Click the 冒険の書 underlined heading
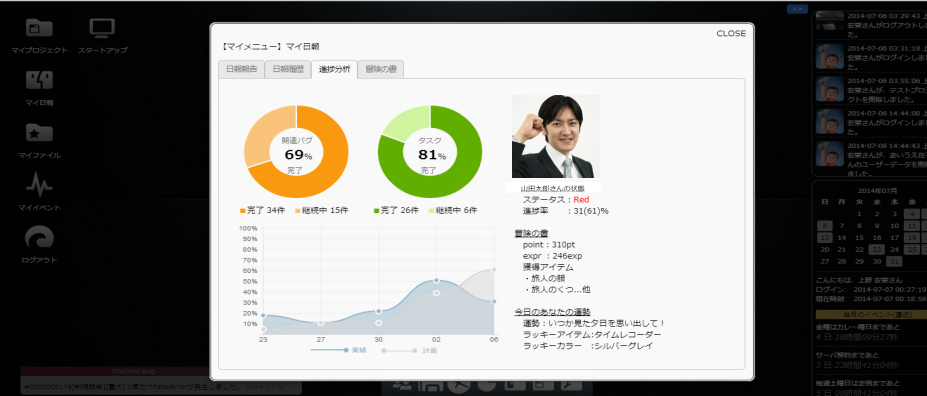Image resolution: width=927 pixels, height=396 pixels. click(531, 233)
